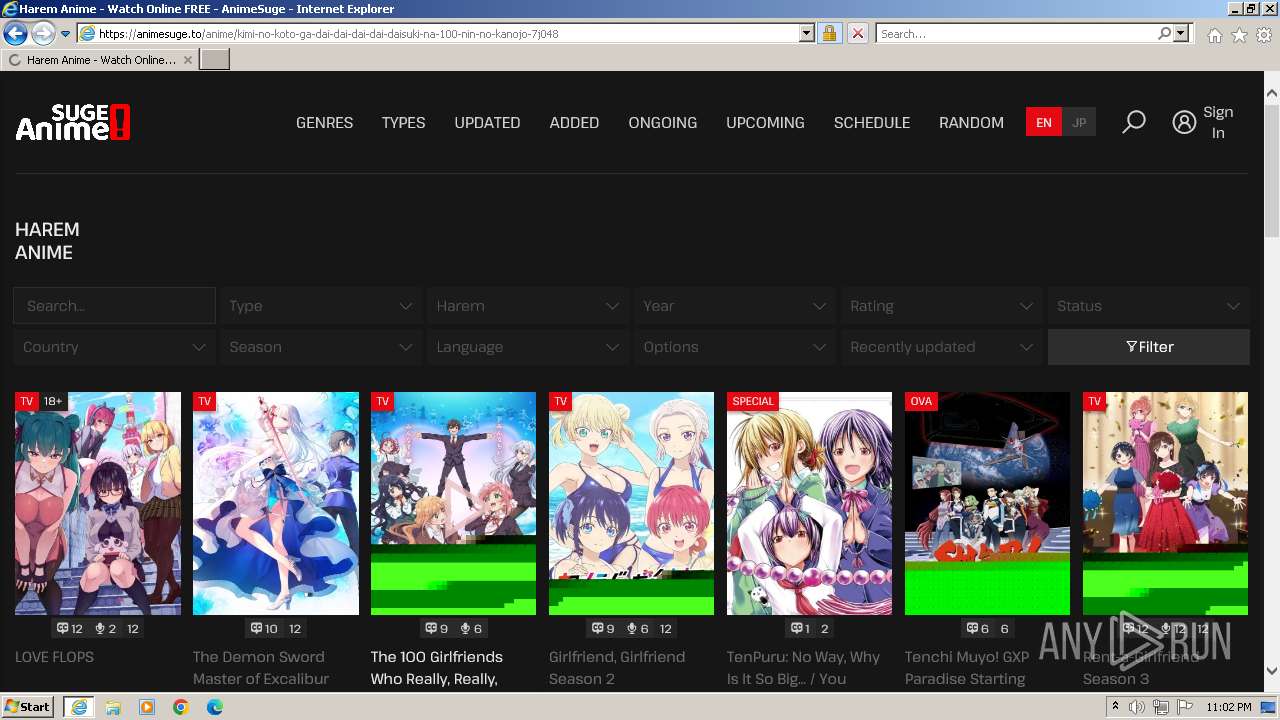Click the security lock icon in address bar
Screen dimensions: 1280x720
[829, 33]
